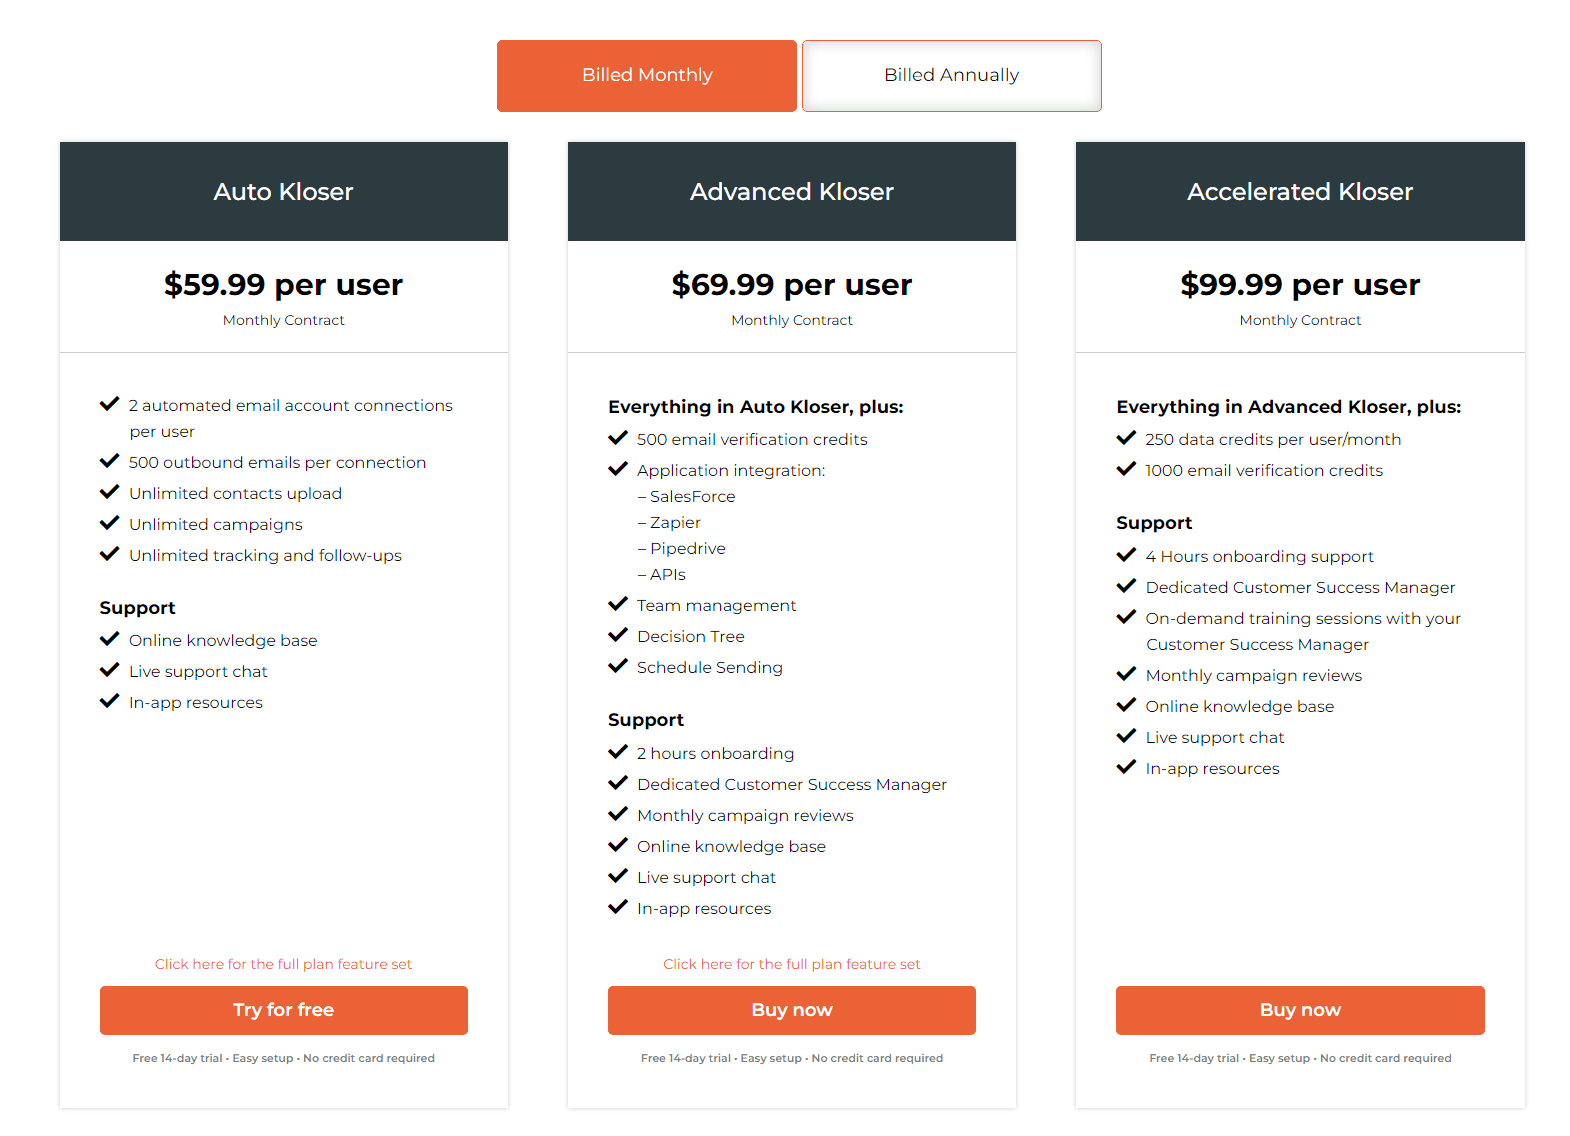Click the checkmark beside "Live support chat" under Auto Kloser
Screen dimensions: 1570x1136
coord(110,669)
